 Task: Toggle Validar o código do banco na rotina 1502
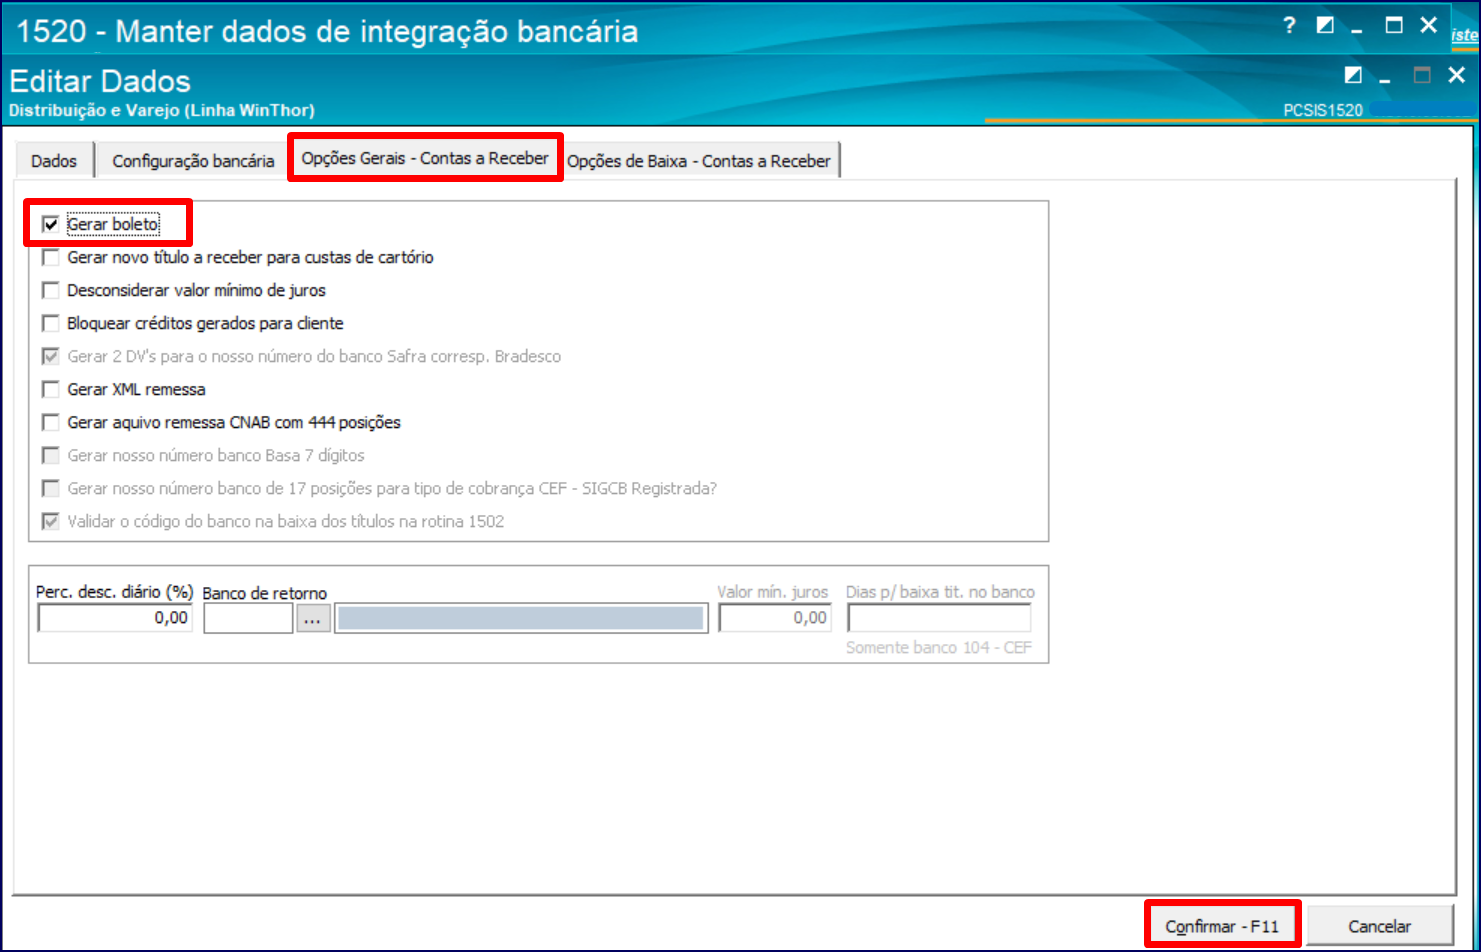51,521
